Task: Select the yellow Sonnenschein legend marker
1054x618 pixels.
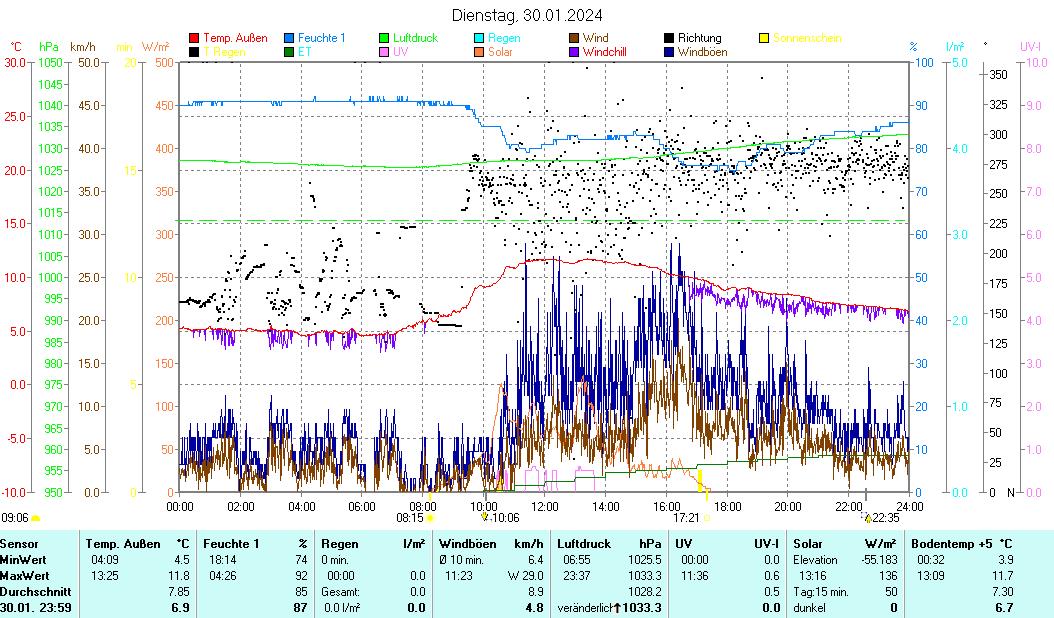Action: [764, 38]
